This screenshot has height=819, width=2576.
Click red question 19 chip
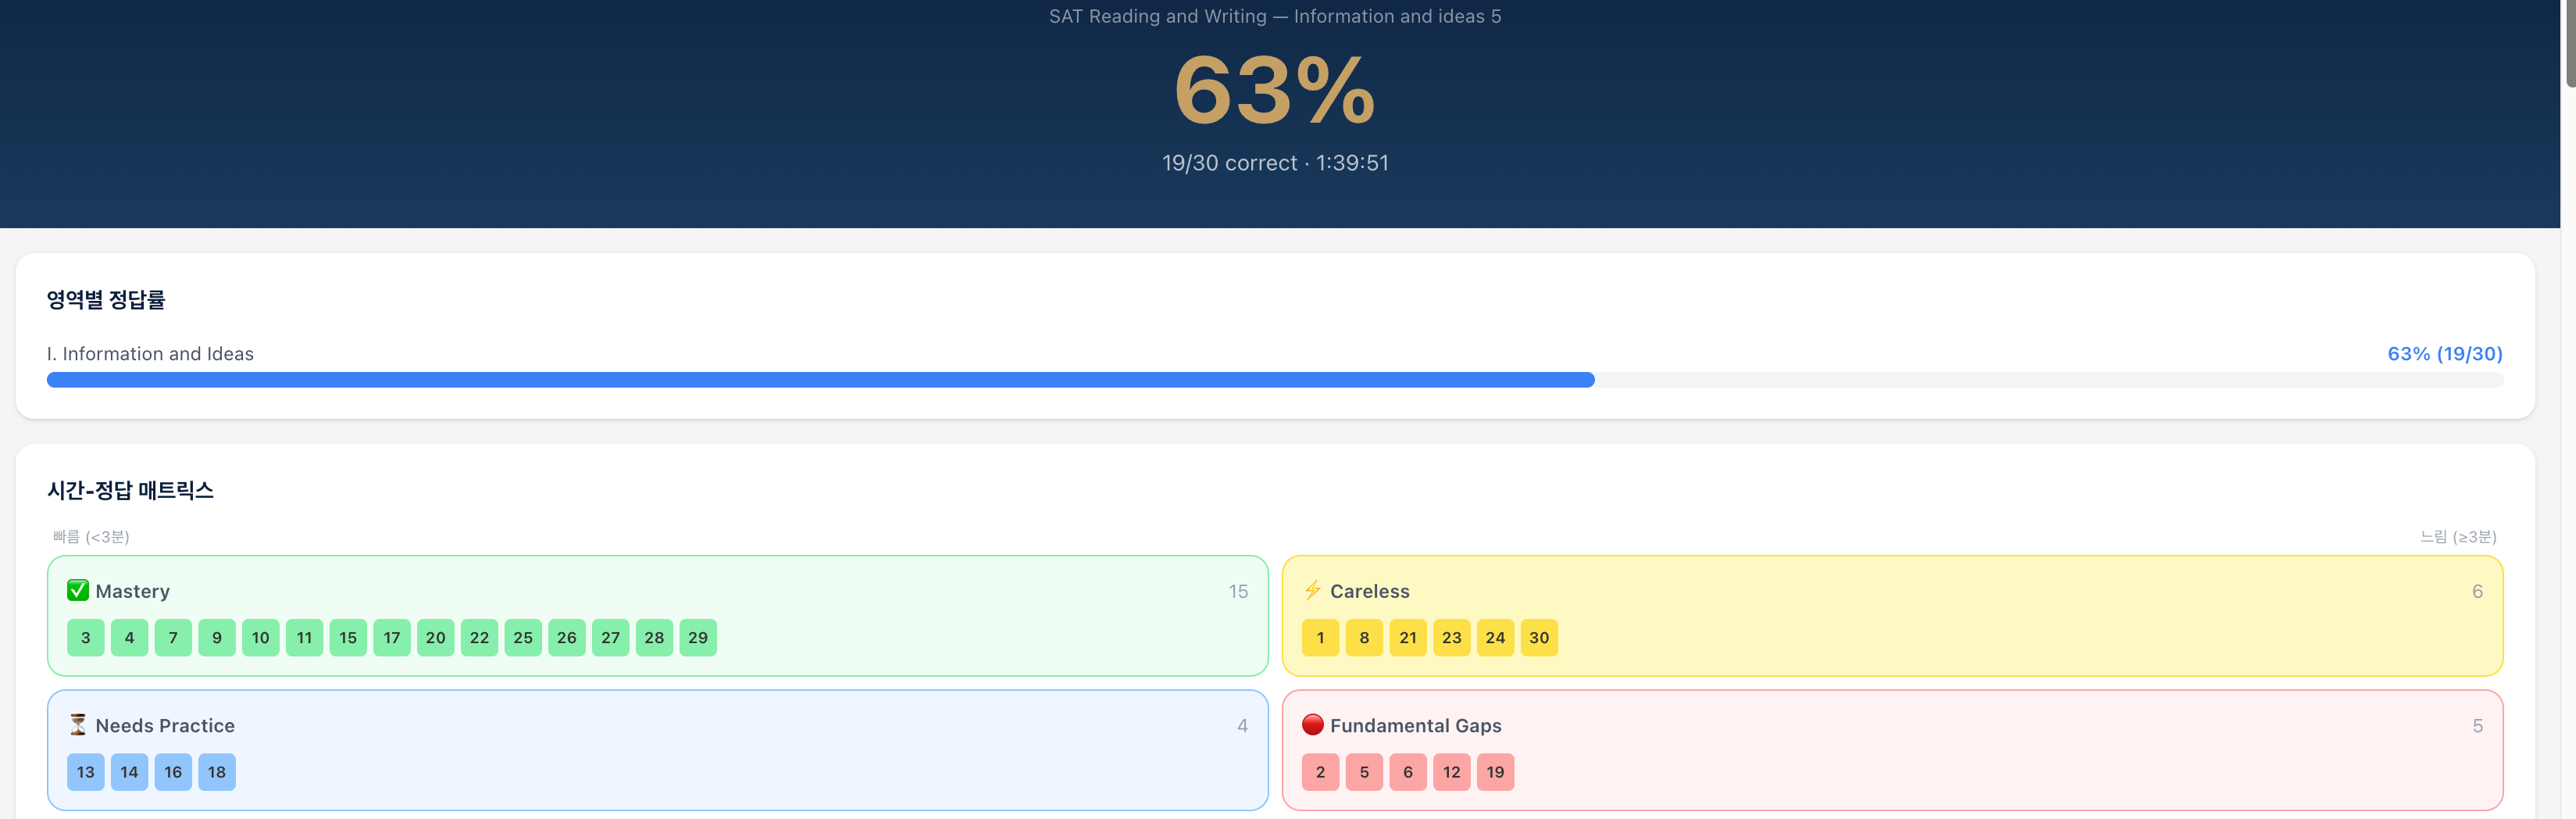coord(1496,772)
